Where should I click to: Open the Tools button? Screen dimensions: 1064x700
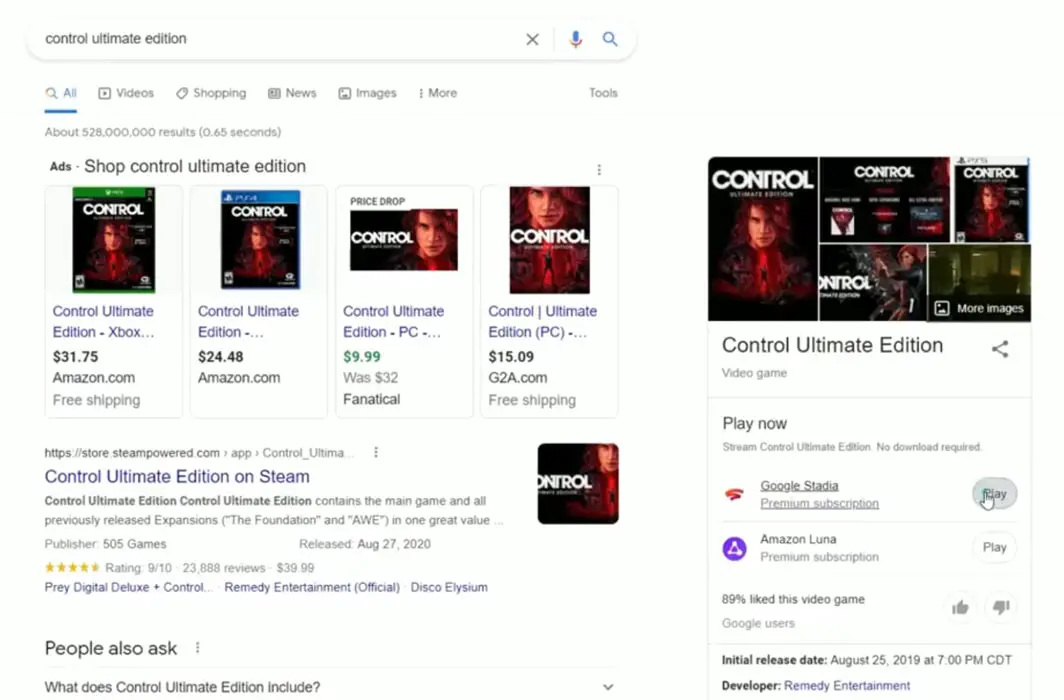(603, 93)
